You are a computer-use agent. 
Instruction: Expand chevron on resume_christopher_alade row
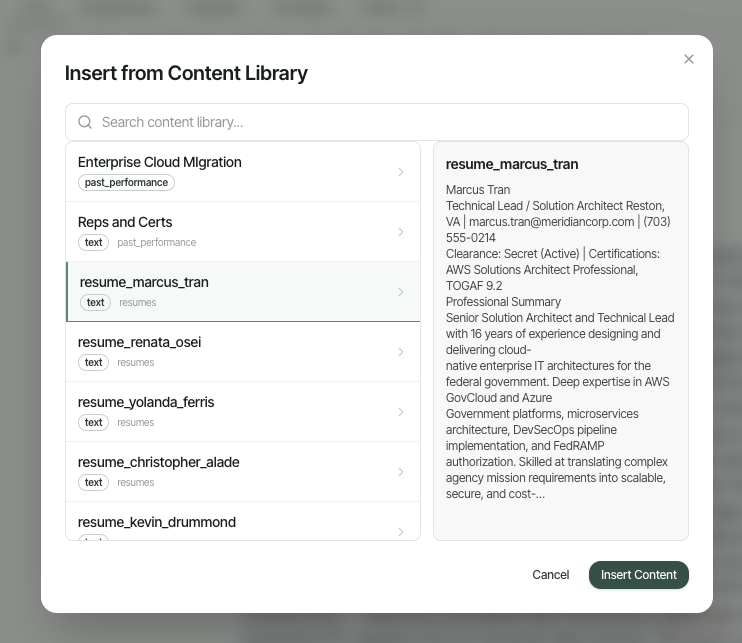coord(401,472)
